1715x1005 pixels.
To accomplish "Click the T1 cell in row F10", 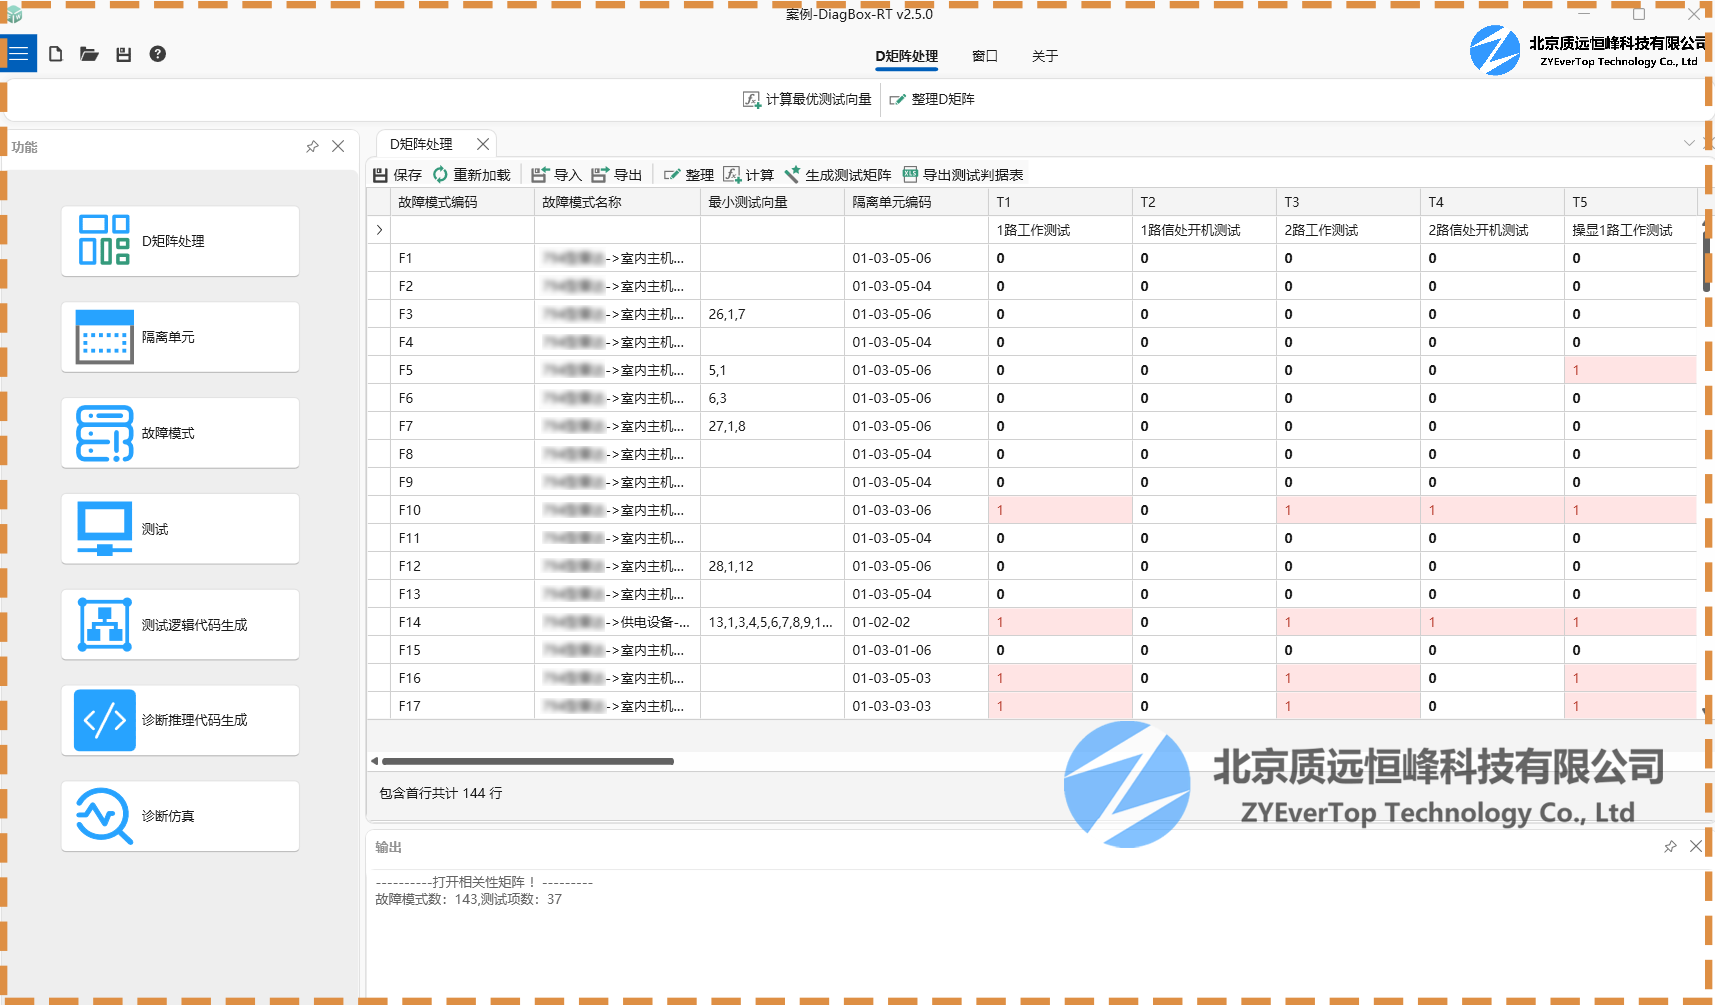I will 1060,510.
